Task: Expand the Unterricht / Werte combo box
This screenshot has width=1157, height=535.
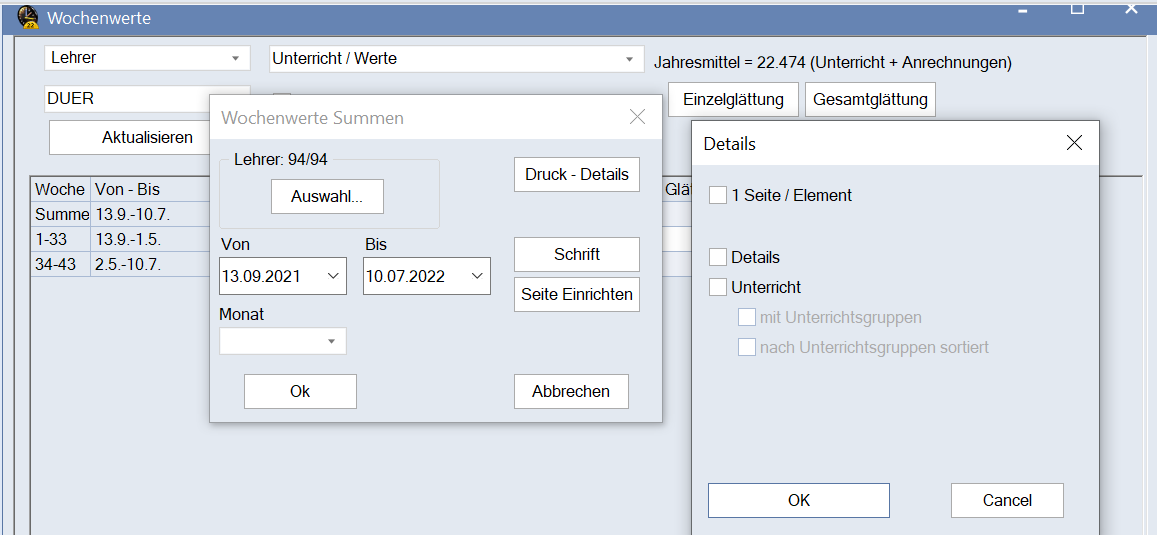Action: 629,59
